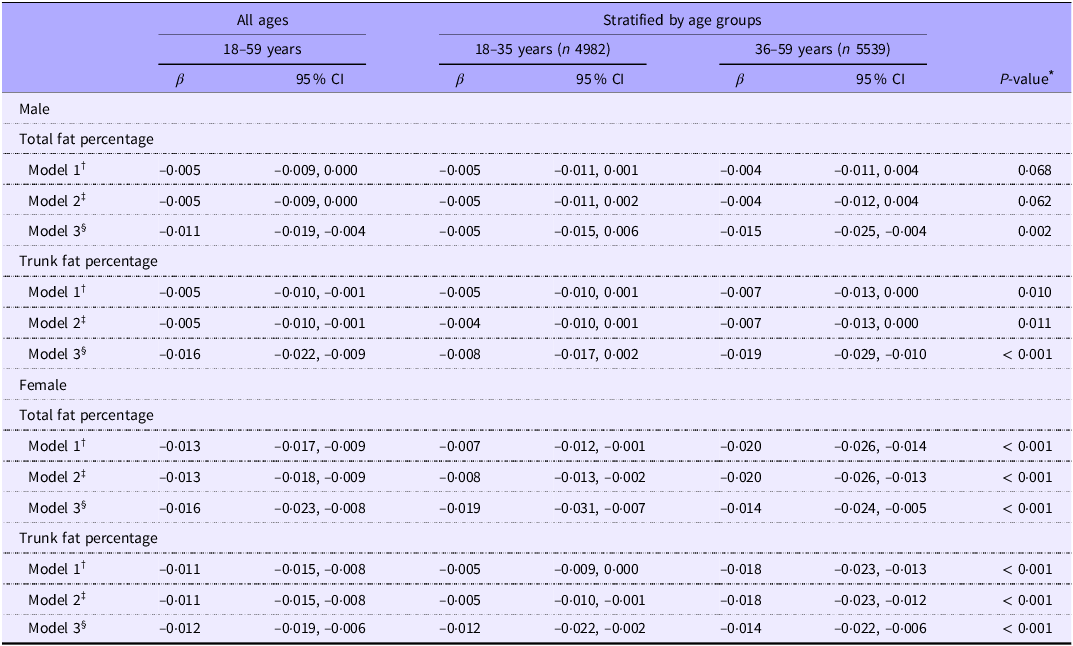The width and height of the screenshot is (1073, 646).
Task: Pick the CI cell '–0·026, –0·014'
Action: (880, 446)
